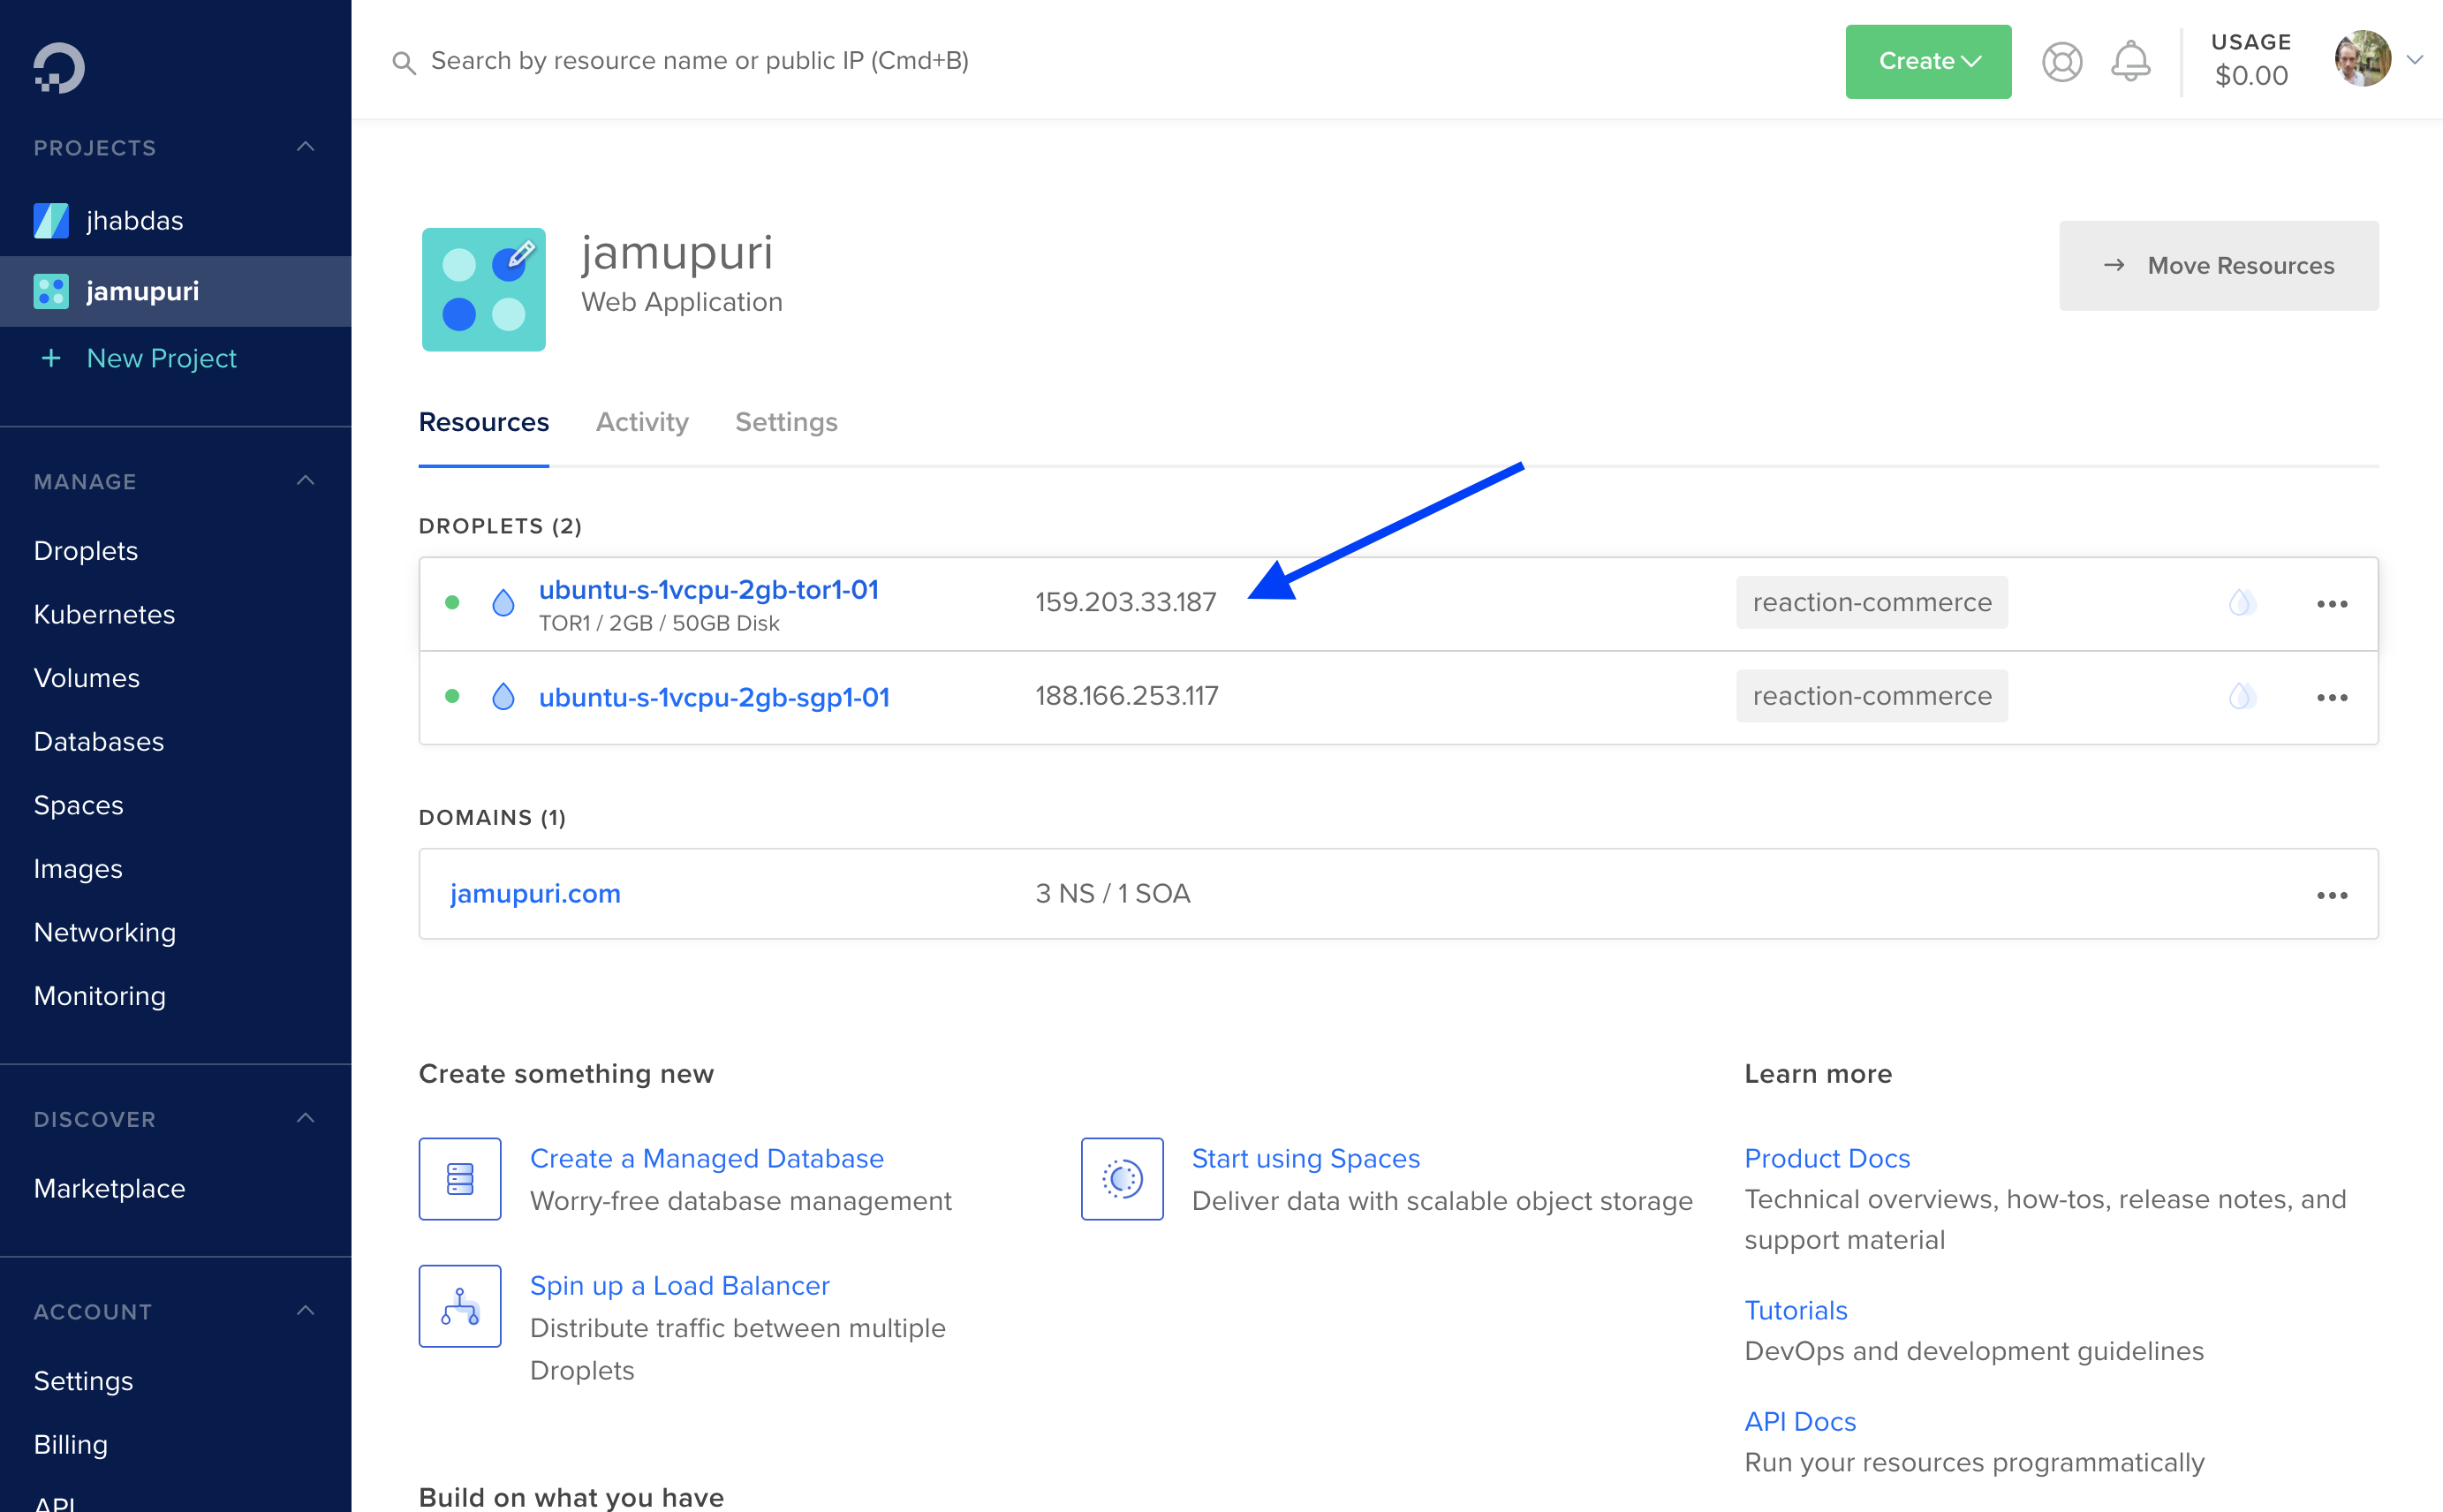2443x1512 pixels.
Task: Switch to the project Settings tab
Action: point(786,423)
